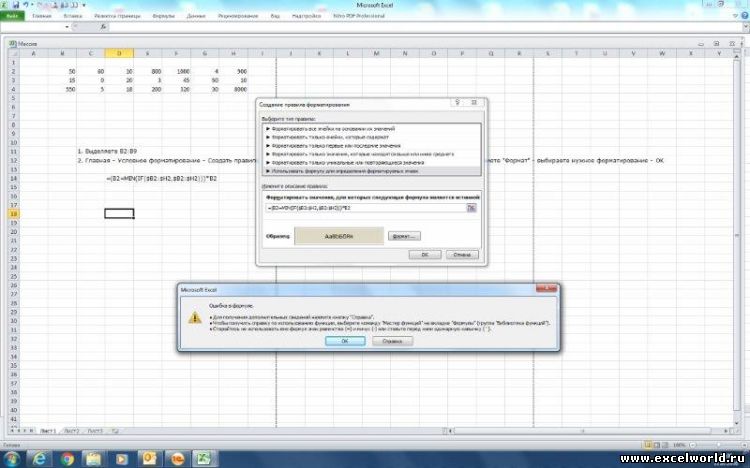Open Google Chrome from the taskbar
The width and height of the screenshot is (750, 468).
pyautogui.click(x=67, y=459)
